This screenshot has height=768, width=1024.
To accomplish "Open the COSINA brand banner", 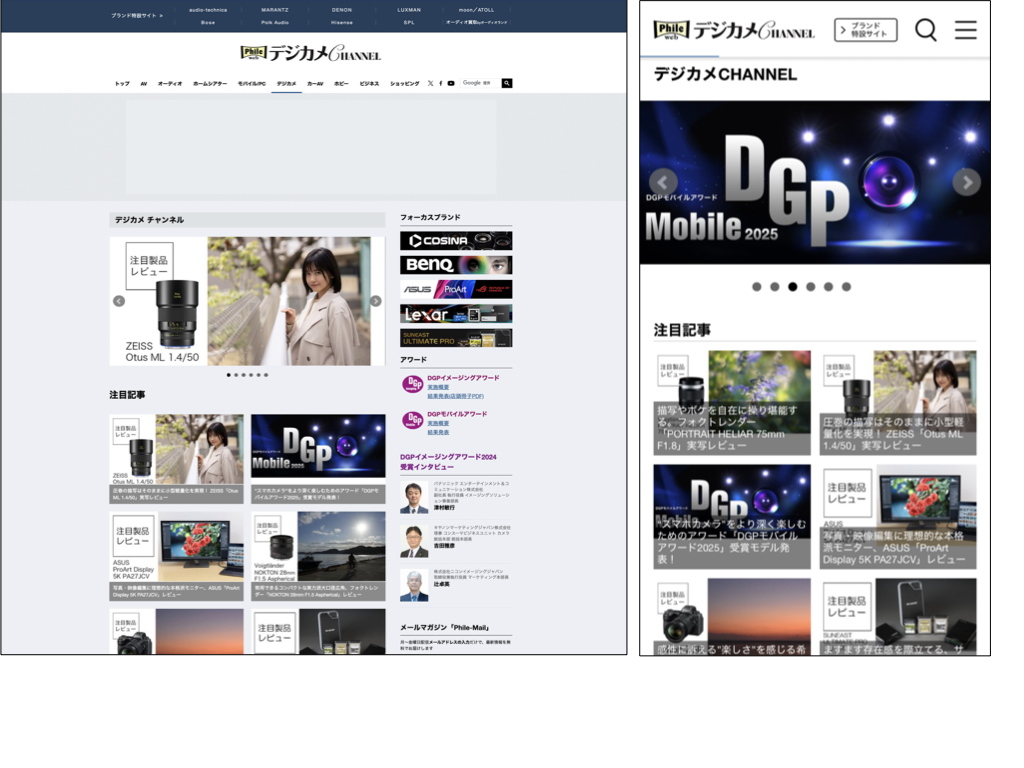I will point(456,240).
